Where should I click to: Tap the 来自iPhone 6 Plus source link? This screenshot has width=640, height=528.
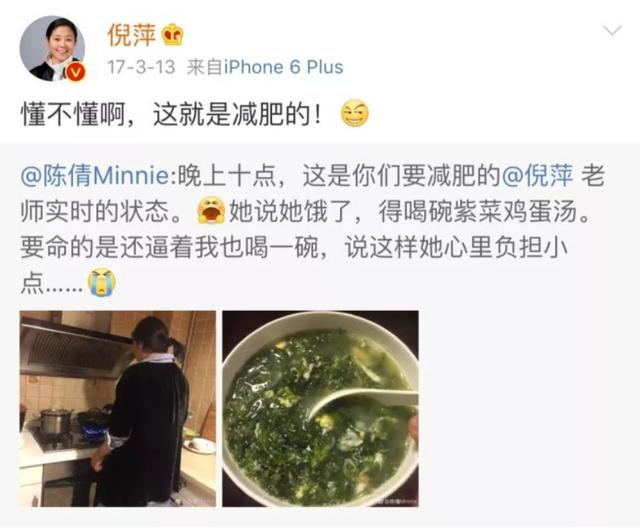(264, 67)
